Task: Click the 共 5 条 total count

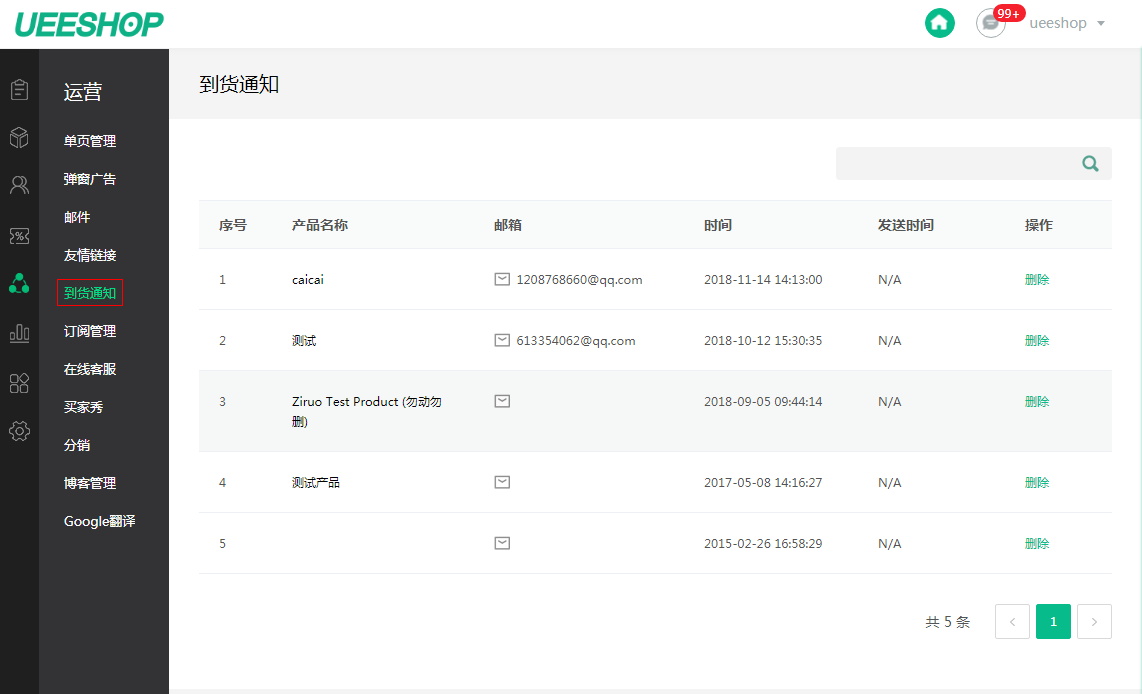Action: point(948,622)
